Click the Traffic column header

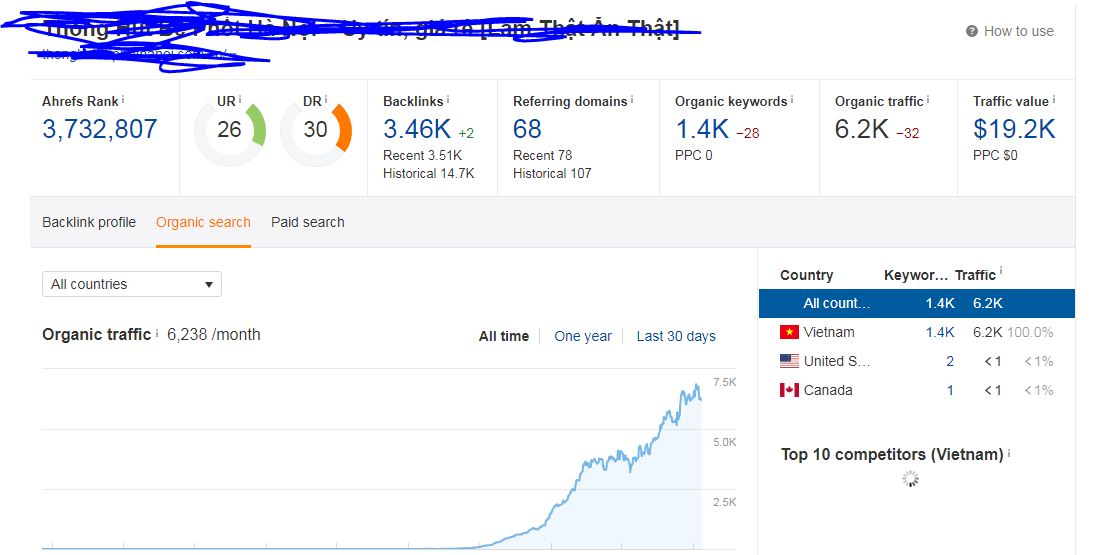click(x=975, y=275)
